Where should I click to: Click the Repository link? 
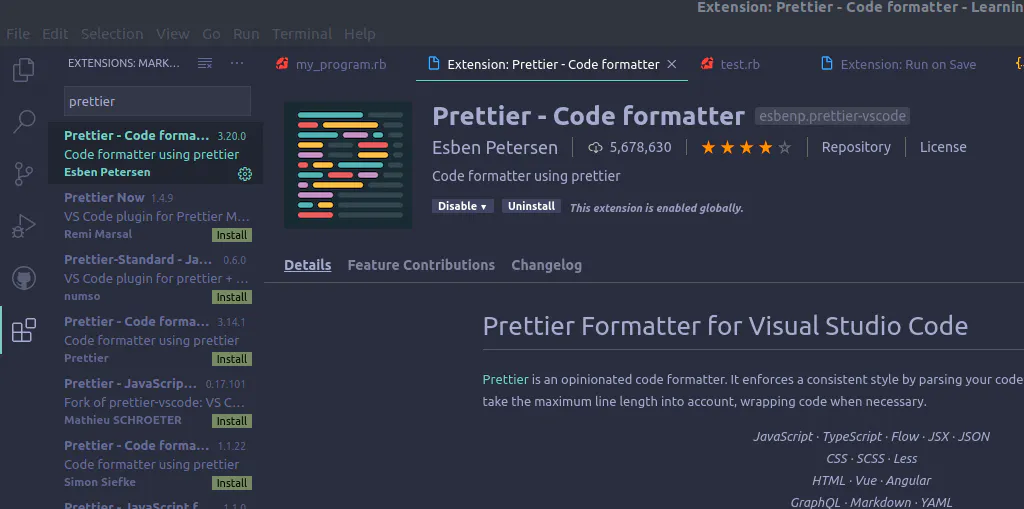click(x=855, y=147)
